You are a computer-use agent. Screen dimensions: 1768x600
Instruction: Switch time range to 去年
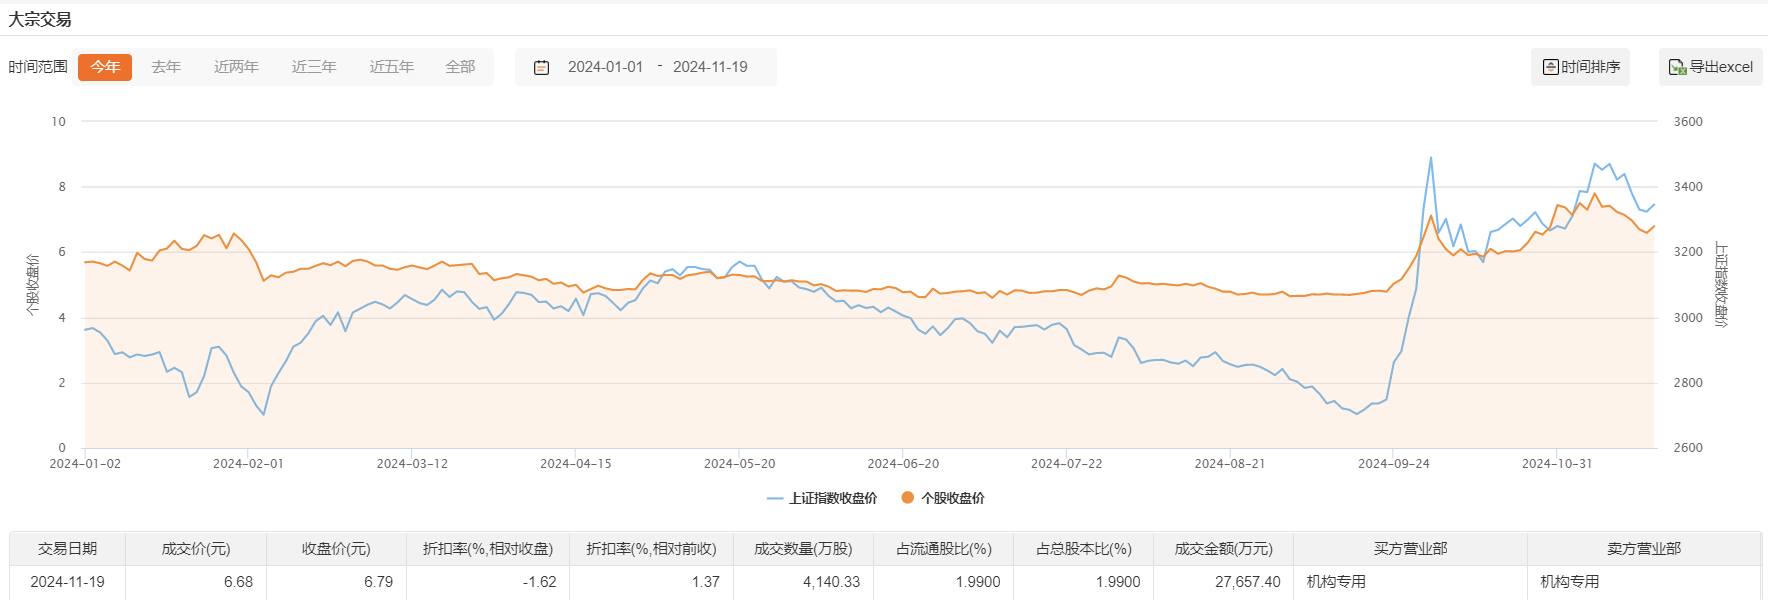166,67
